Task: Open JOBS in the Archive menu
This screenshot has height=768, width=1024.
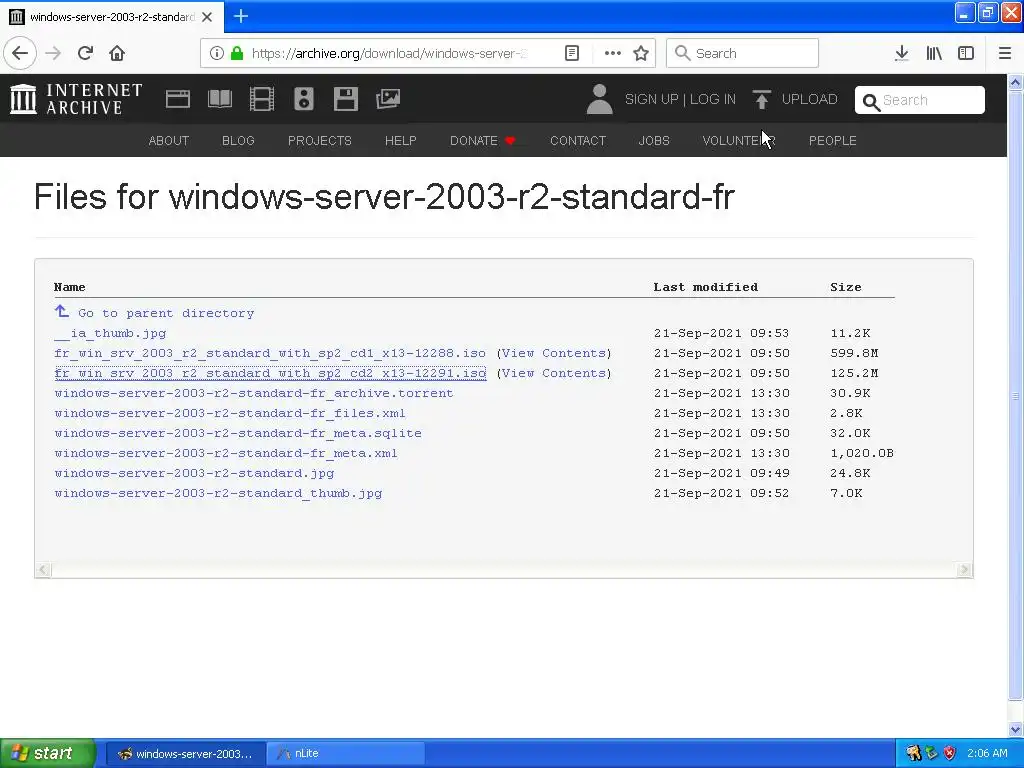Action: [654, 140]
